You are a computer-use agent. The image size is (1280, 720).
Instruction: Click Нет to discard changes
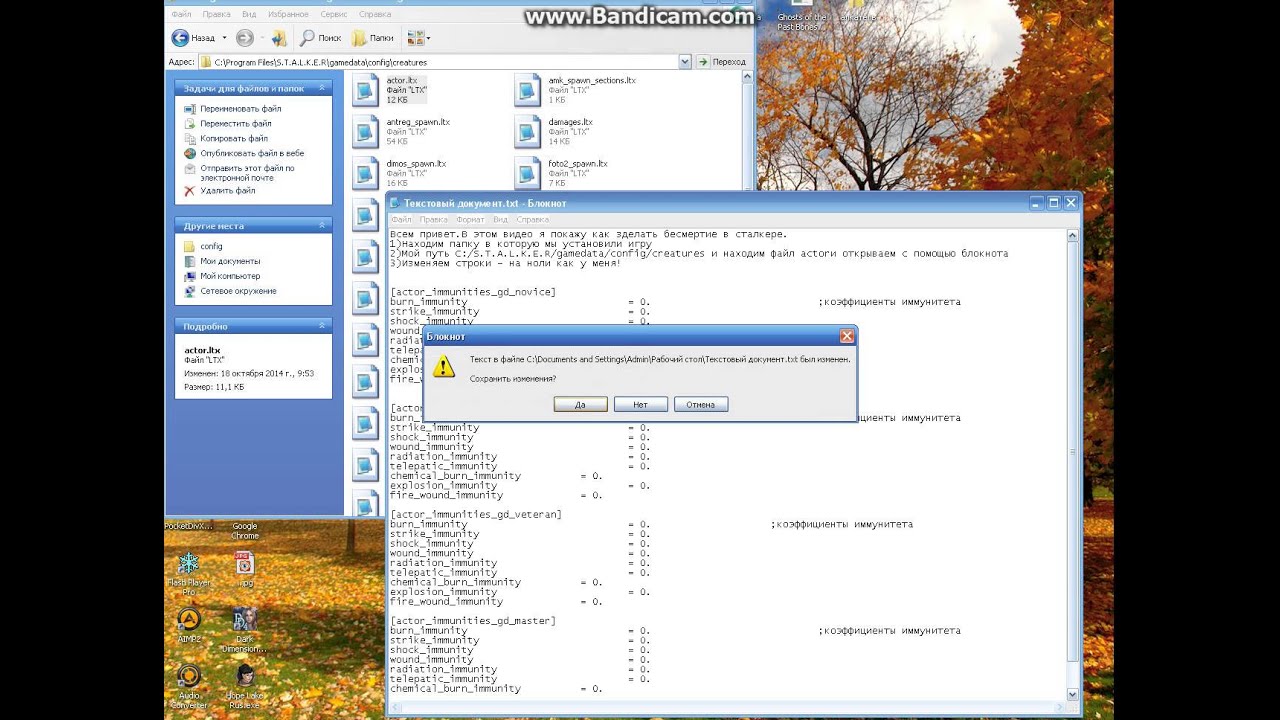(640, 405)
